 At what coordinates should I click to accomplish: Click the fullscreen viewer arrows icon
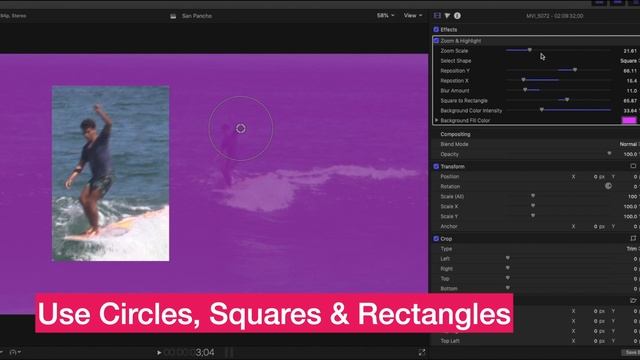(x=422, y=352)
